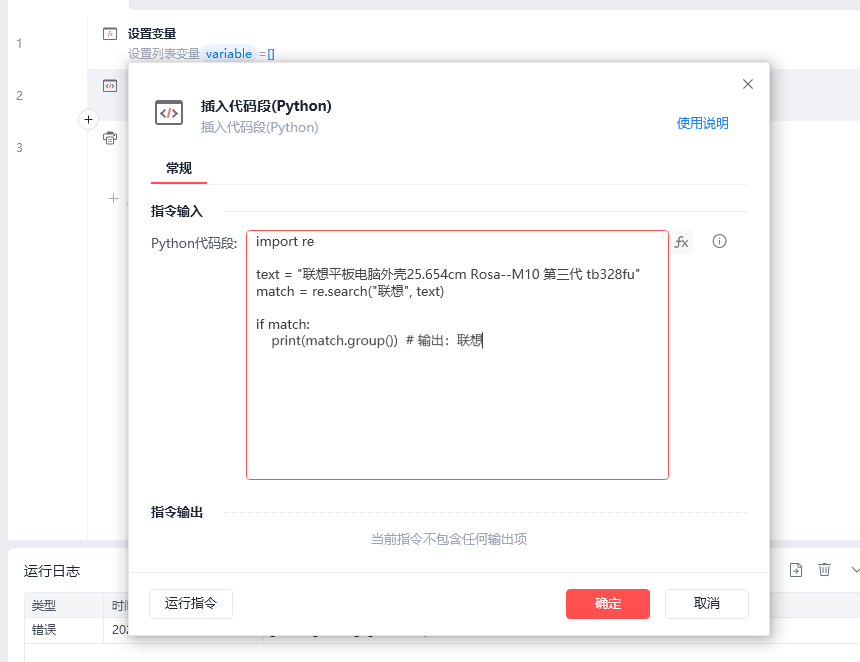Click the 设置变量 step icon
The image size is (860, 662).
110,34
